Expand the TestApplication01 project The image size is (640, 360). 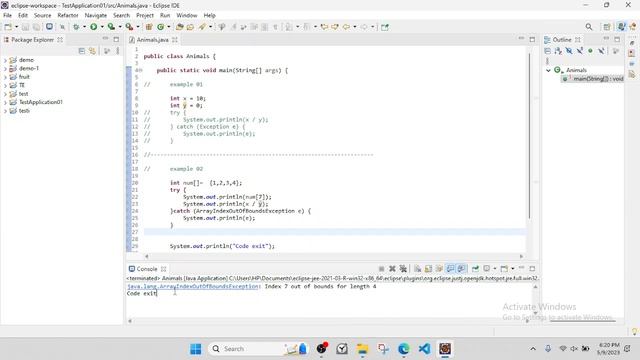pyautogui.click(x=5, y=102)
